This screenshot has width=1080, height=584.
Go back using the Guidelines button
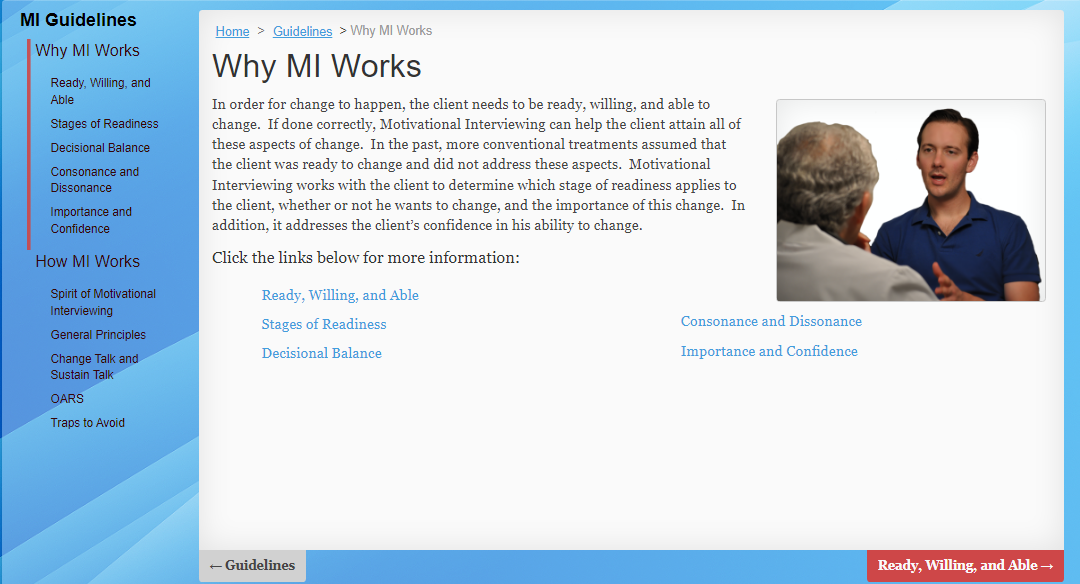click(253, 566)
